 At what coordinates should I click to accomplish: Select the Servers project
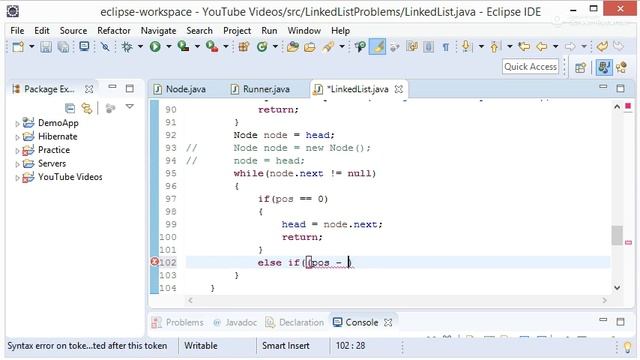(52, 163)
